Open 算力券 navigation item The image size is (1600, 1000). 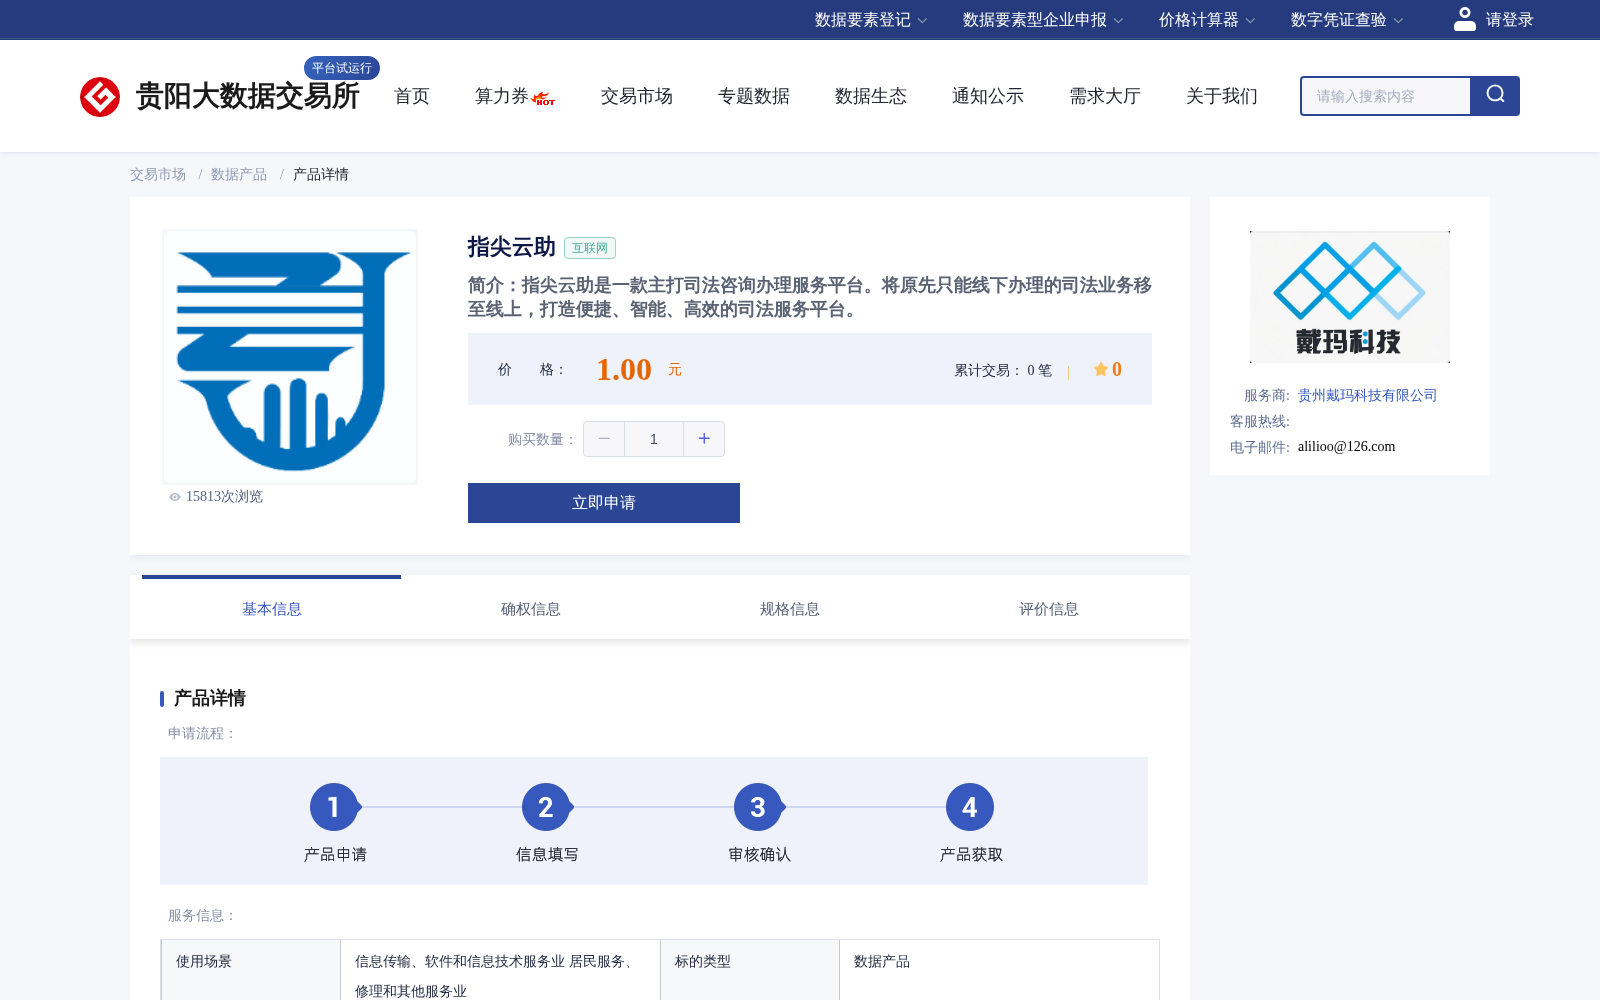tap(501, 96)
